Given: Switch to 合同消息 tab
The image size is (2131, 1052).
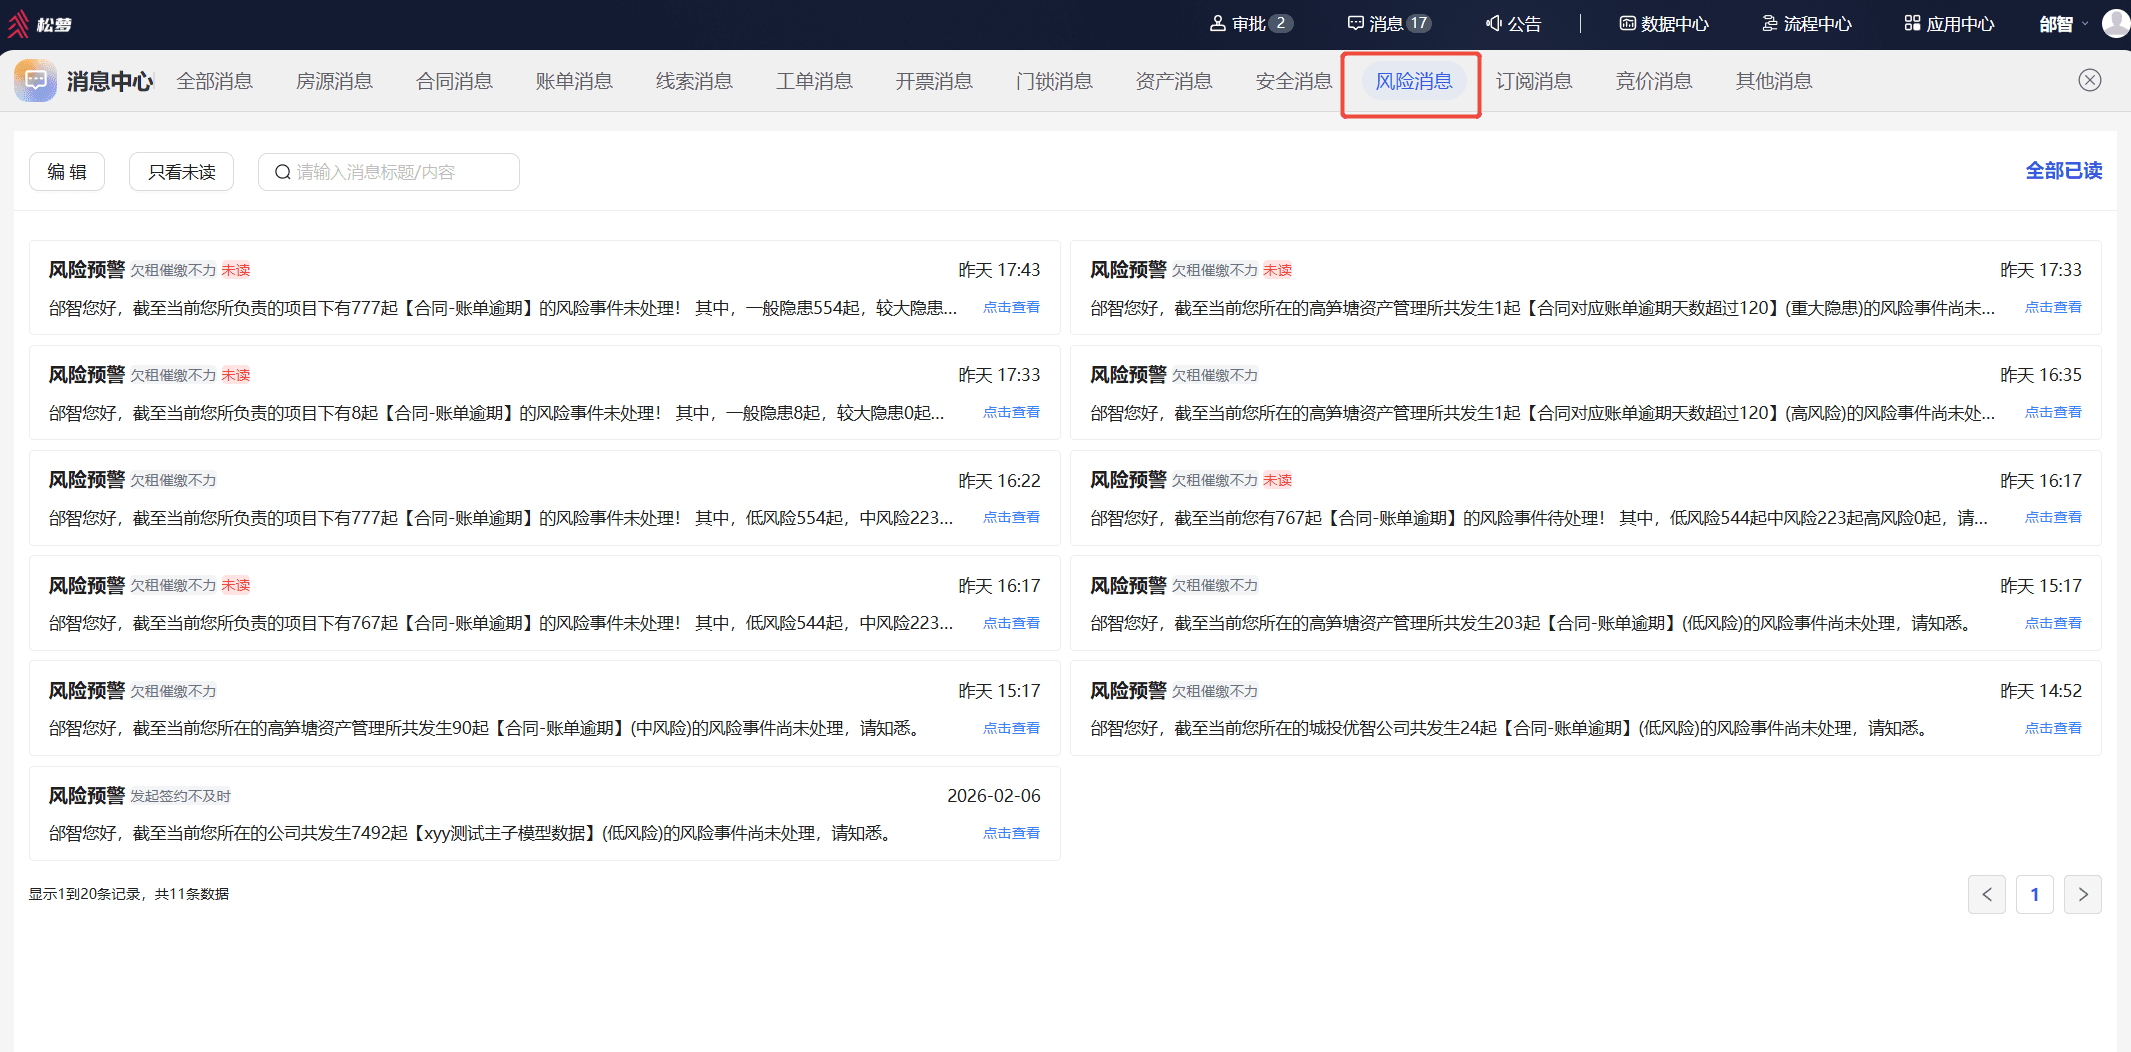Looking at the screenshot, I should [454, 81].
